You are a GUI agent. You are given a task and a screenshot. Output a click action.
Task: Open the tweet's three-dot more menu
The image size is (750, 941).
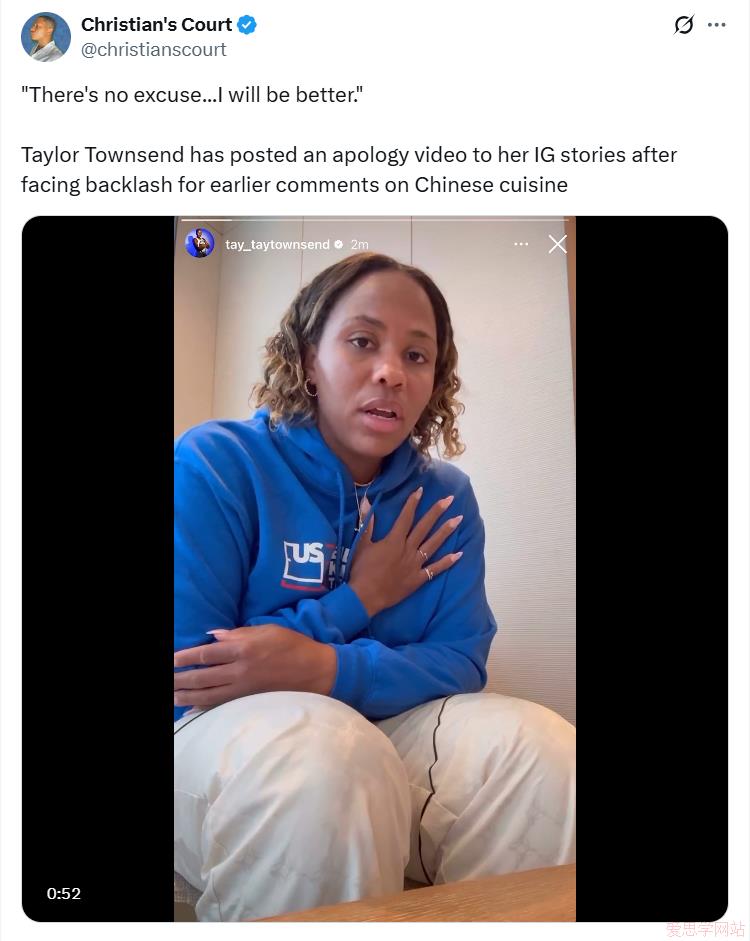716,25
